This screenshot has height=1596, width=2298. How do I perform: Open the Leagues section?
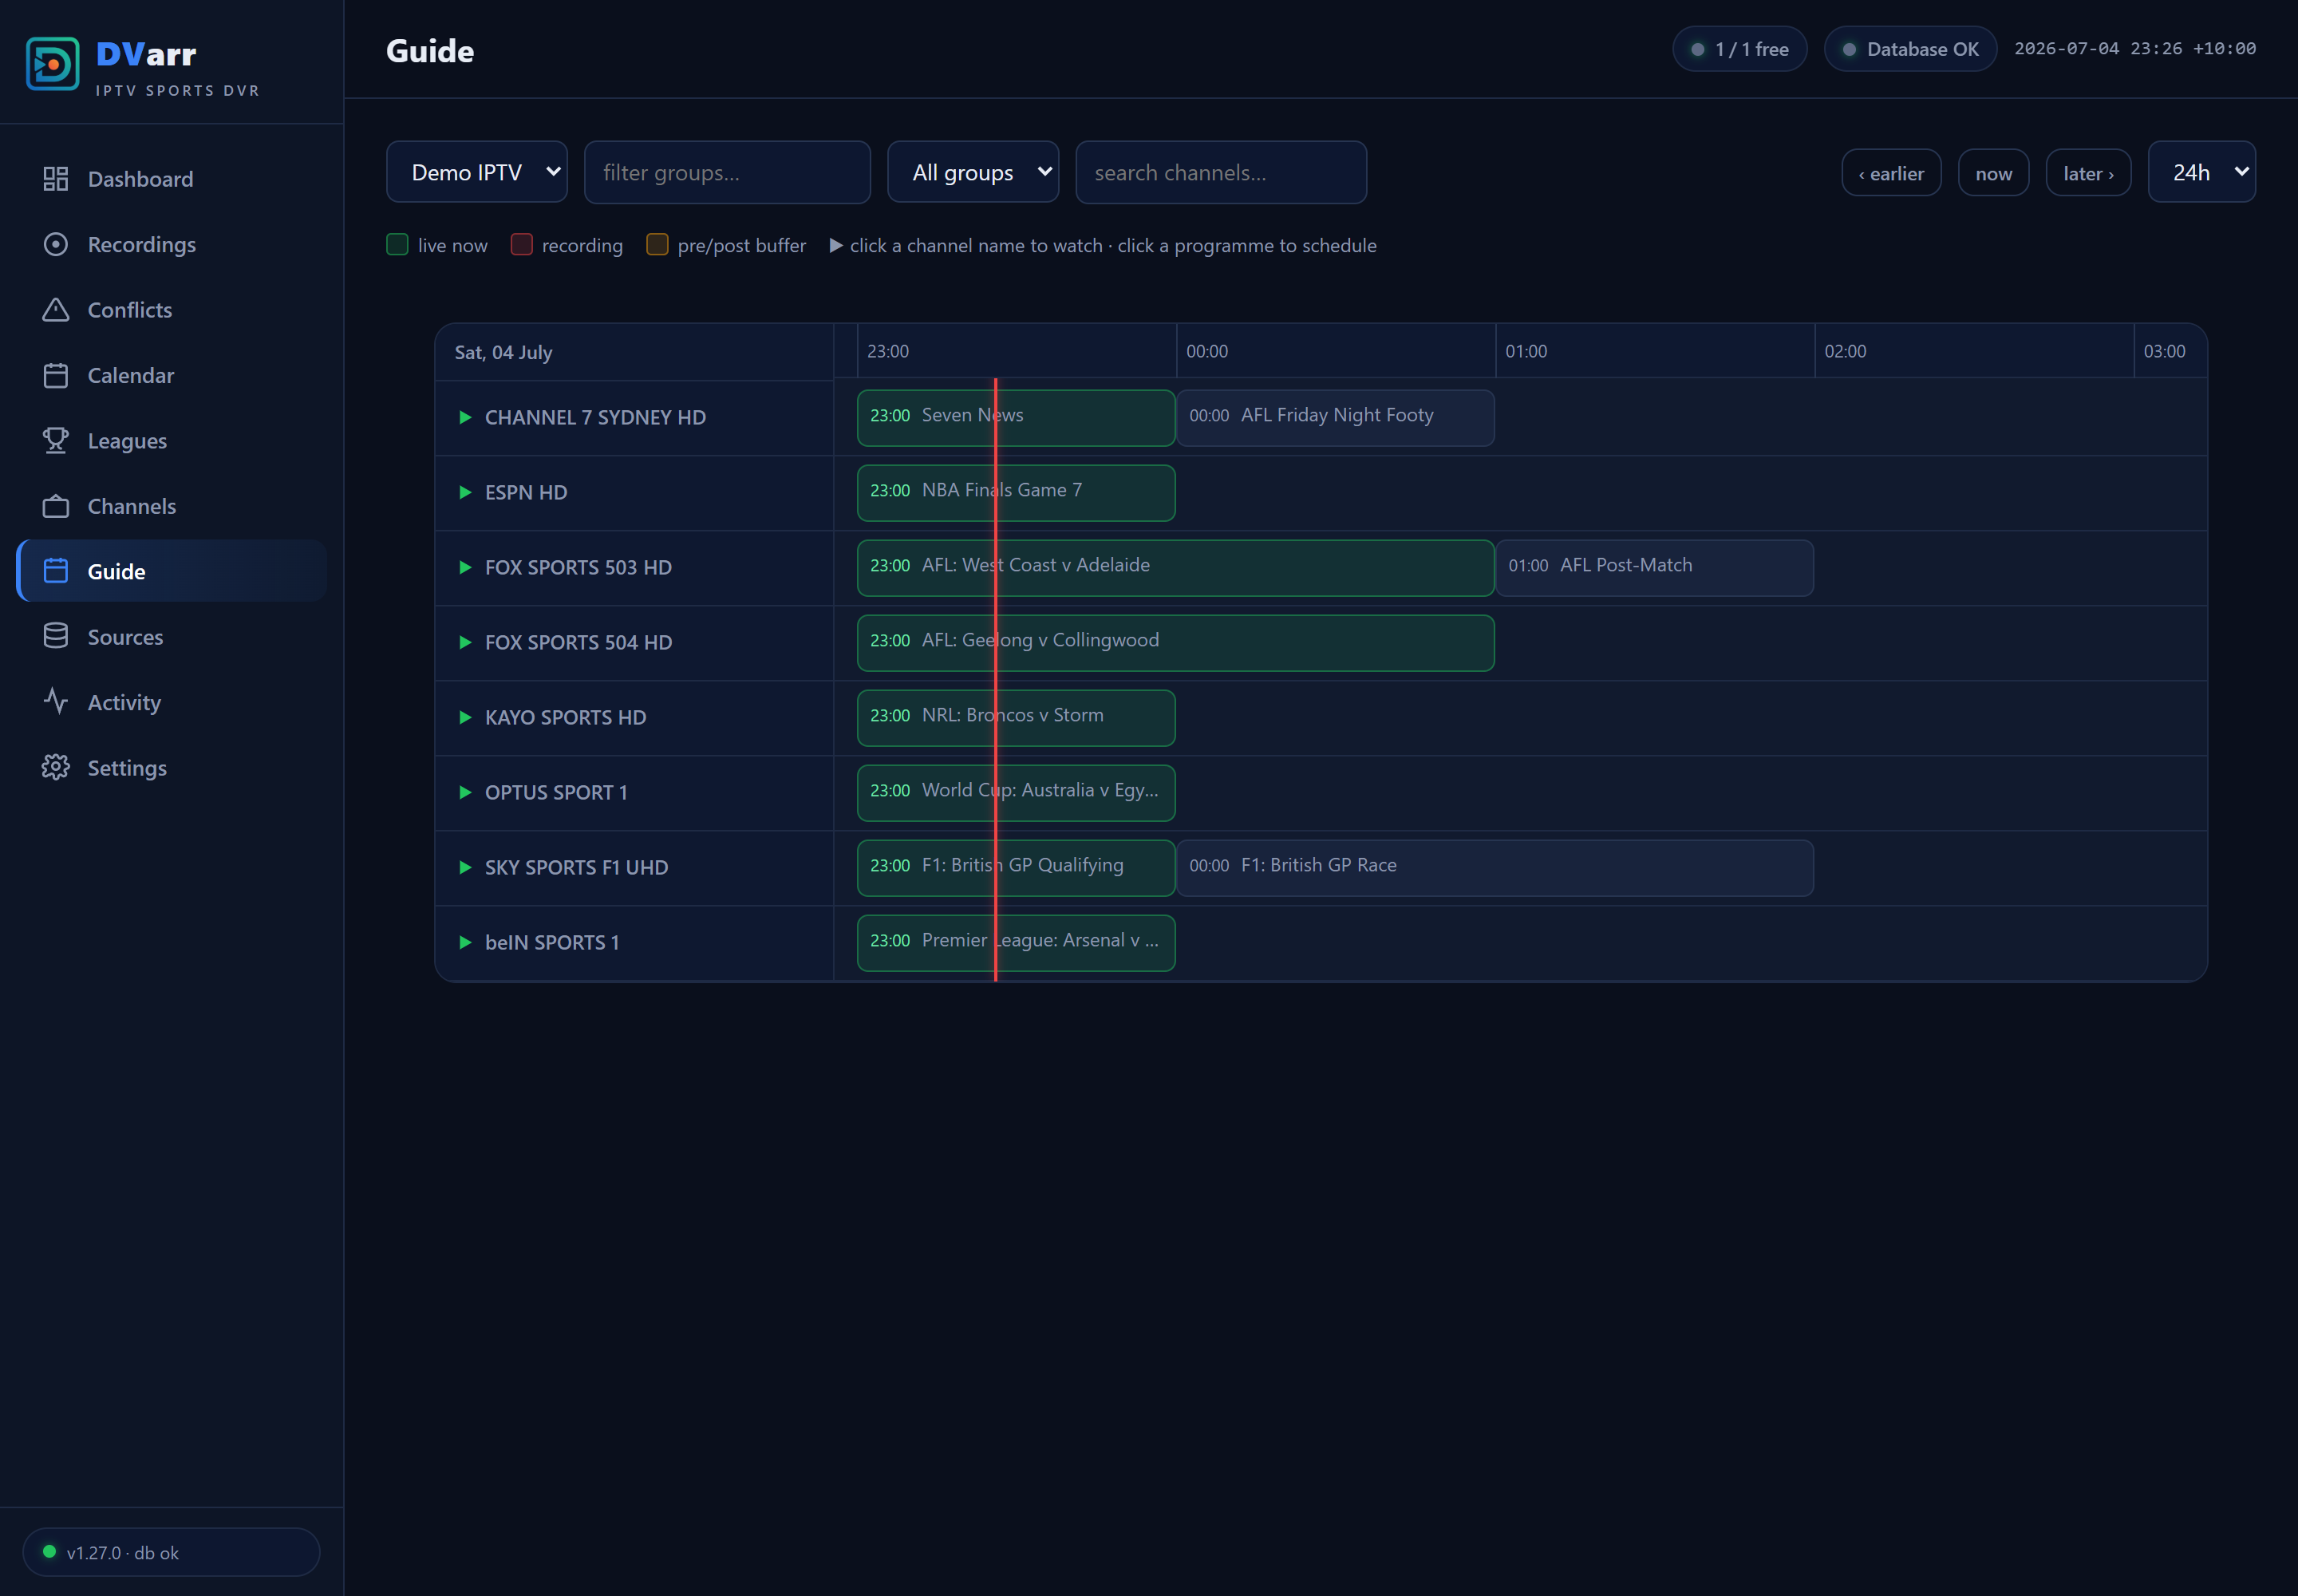(x=172, y=441)
